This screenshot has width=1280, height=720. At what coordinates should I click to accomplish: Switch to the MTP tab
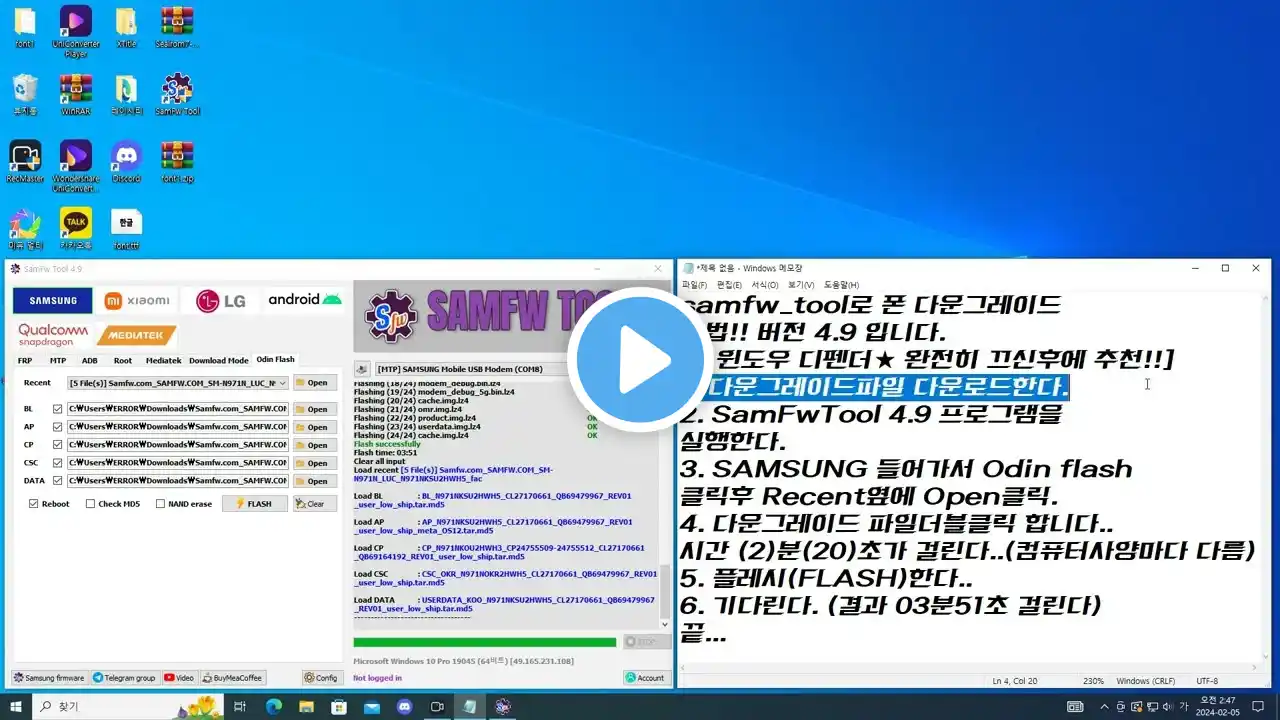click(x=58, y=360)
